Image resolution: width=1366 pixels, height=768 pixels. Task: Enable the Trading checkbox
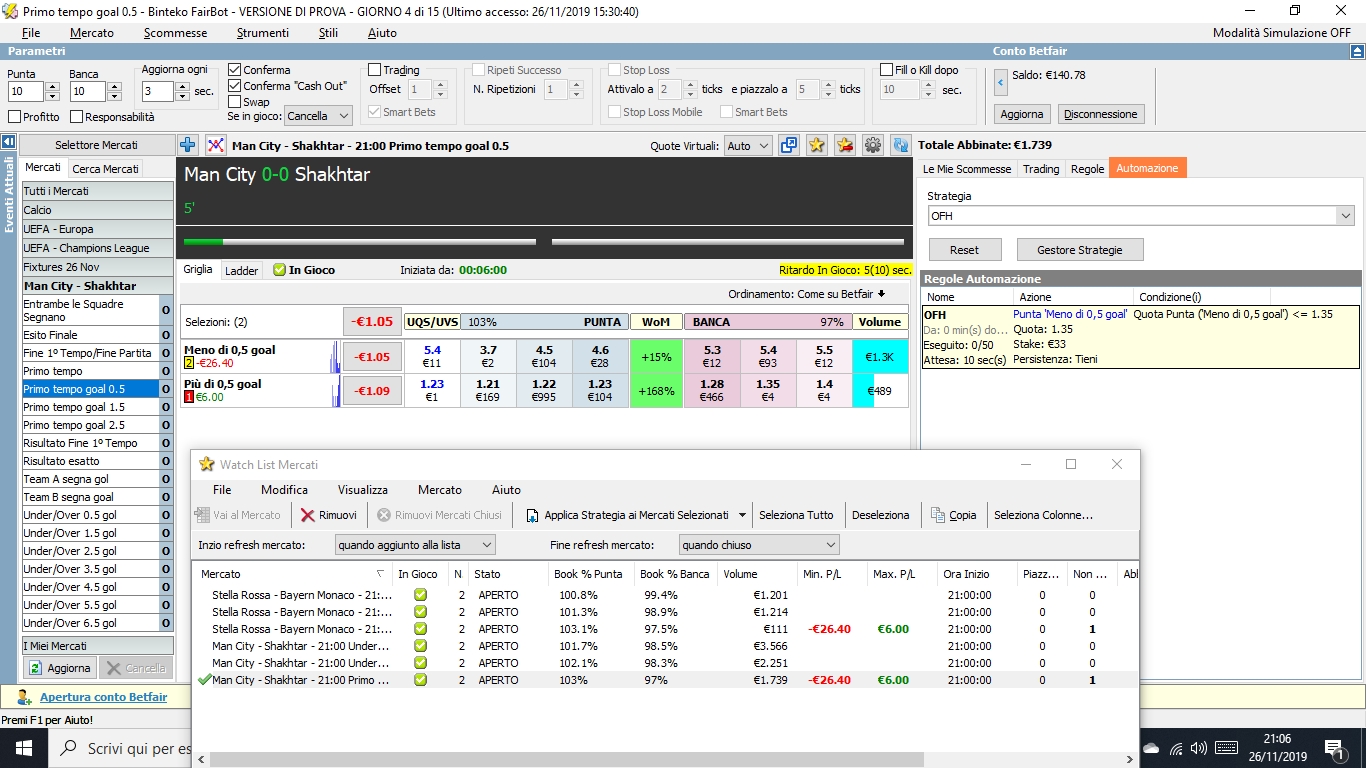(374, 70)
